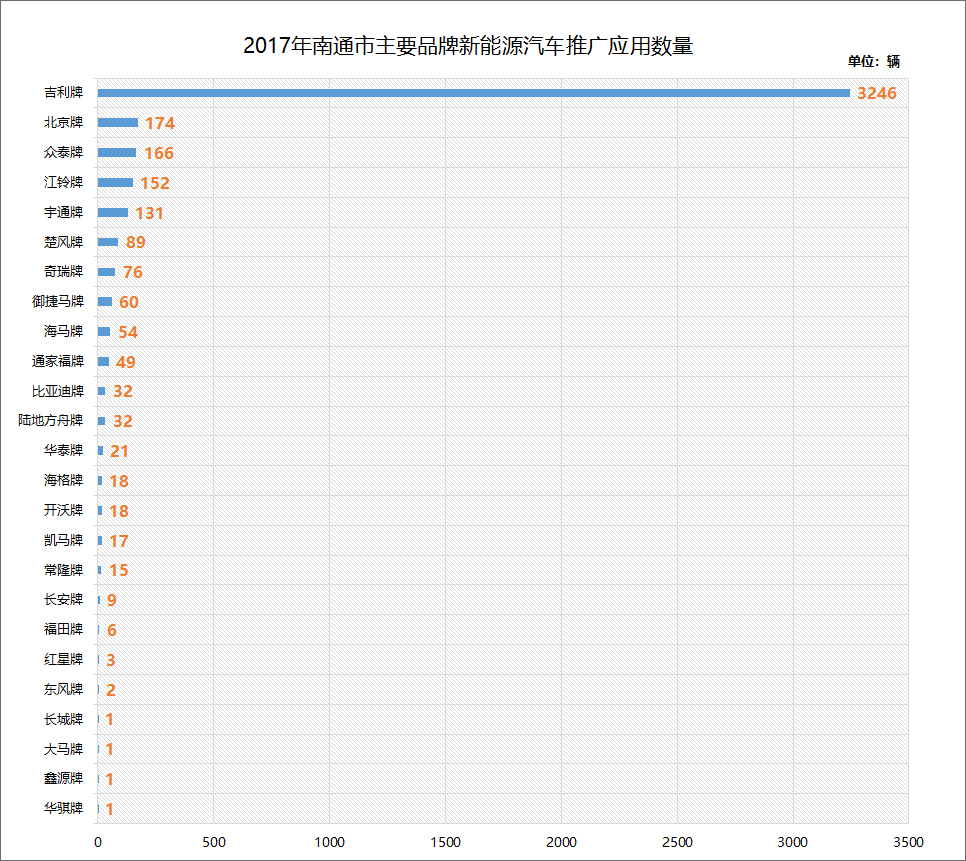Select the 北京牌 category label
This screenshot has height=861, width=966.
[x=63, y=123]
